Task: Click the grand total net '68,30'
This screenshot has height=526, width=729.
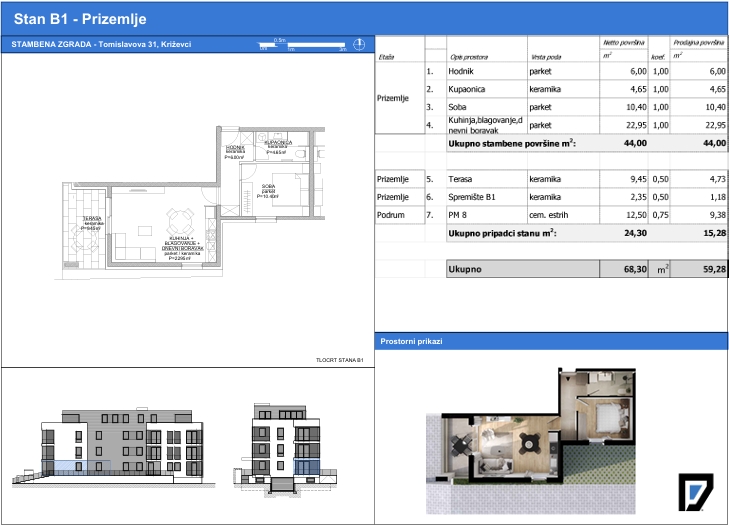Action: pos(635,269)
